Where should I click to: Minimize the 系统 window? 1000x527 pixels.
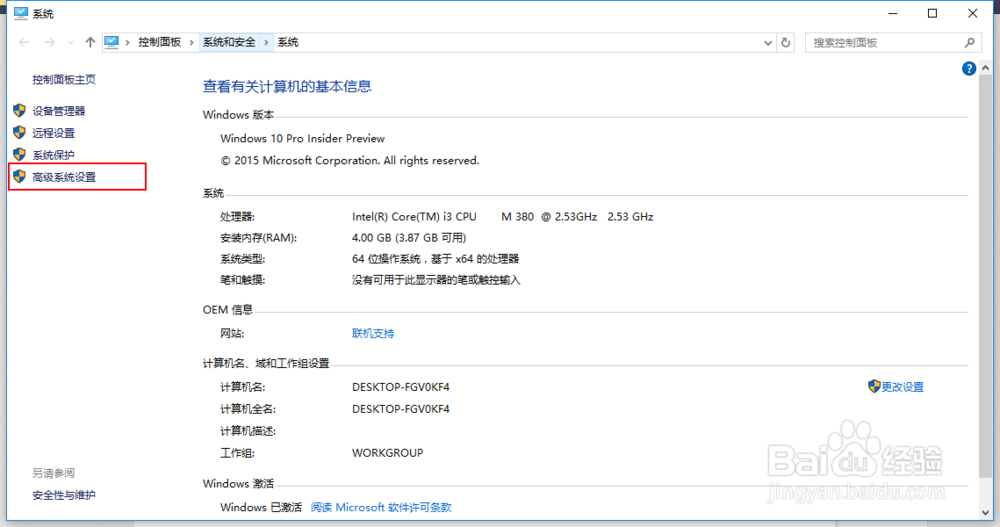pyautogui.click(x=893, y=13)
